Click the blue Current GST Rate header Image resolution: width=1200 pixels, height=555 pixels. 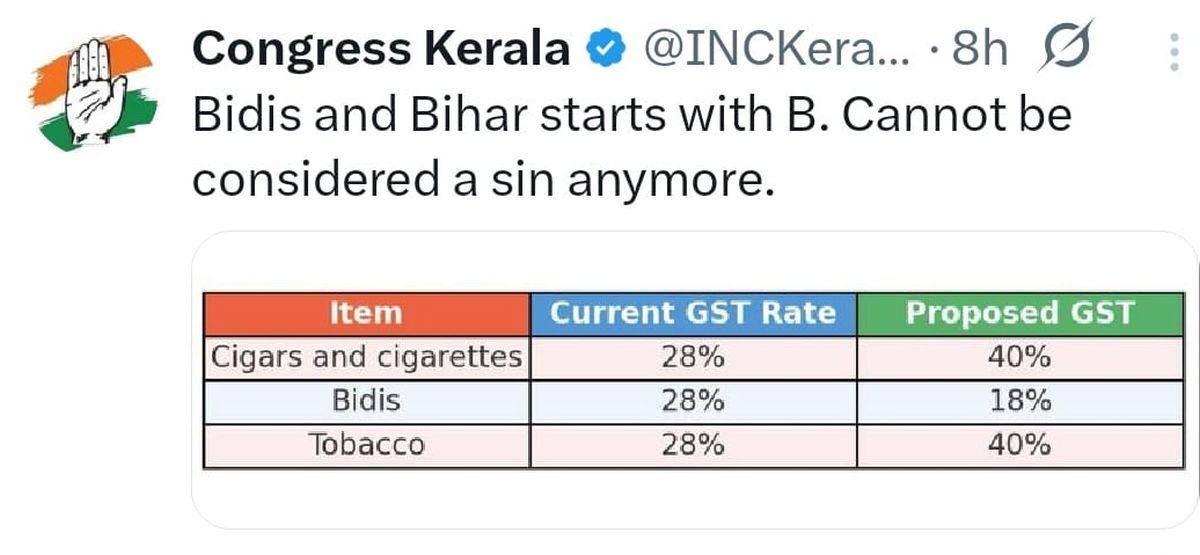tap(693, 313)
